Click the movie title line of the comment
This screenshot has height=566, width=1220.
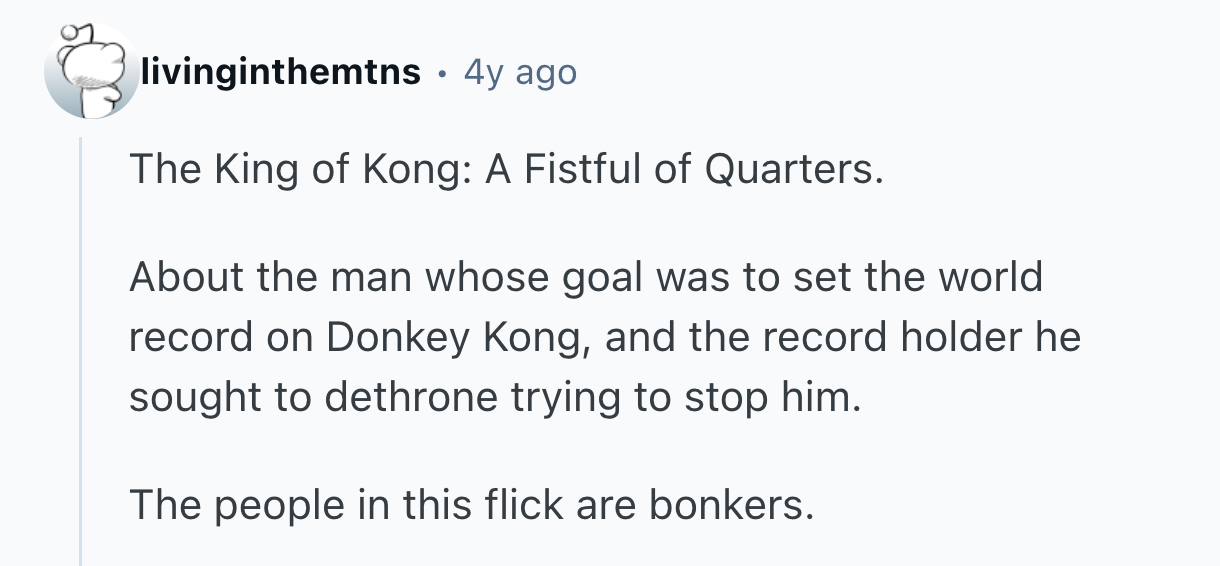pyautogui.click(x=506, y=171)
